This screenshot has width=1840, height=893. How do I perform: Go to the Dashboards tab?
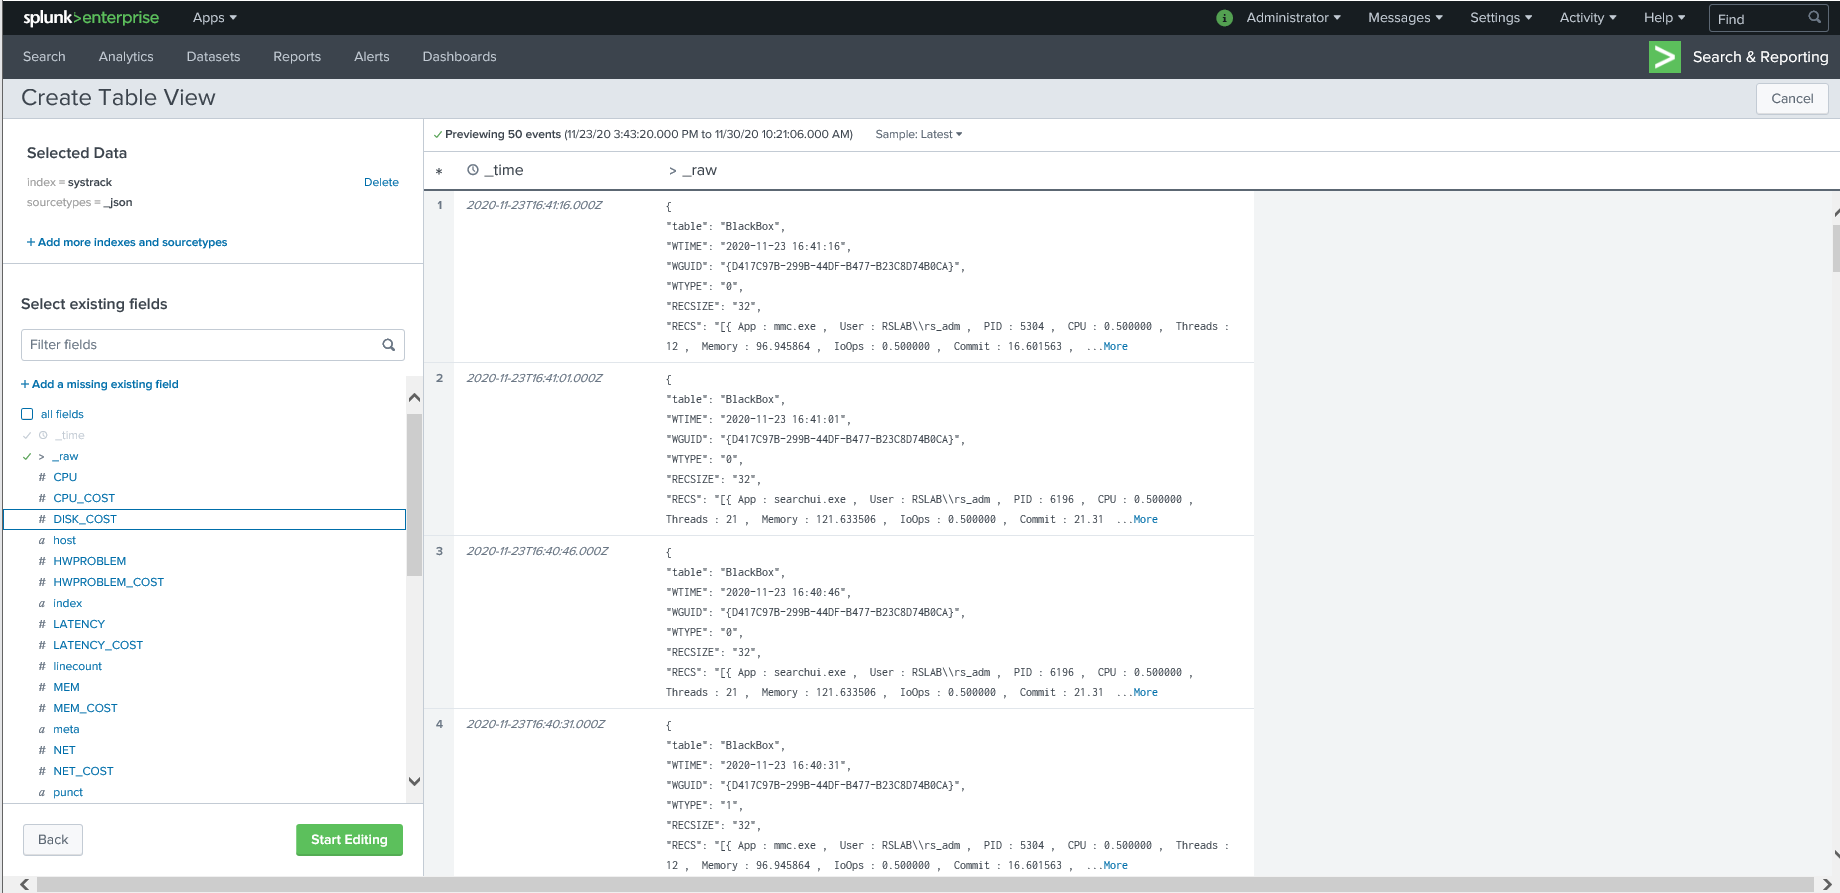coord(459,57)
